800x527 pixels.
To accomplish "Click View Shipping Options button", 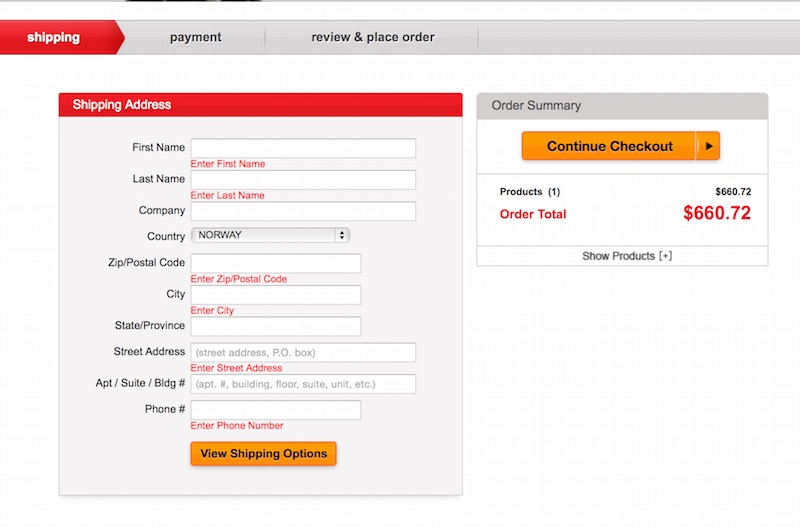I will tap(263, 454).
